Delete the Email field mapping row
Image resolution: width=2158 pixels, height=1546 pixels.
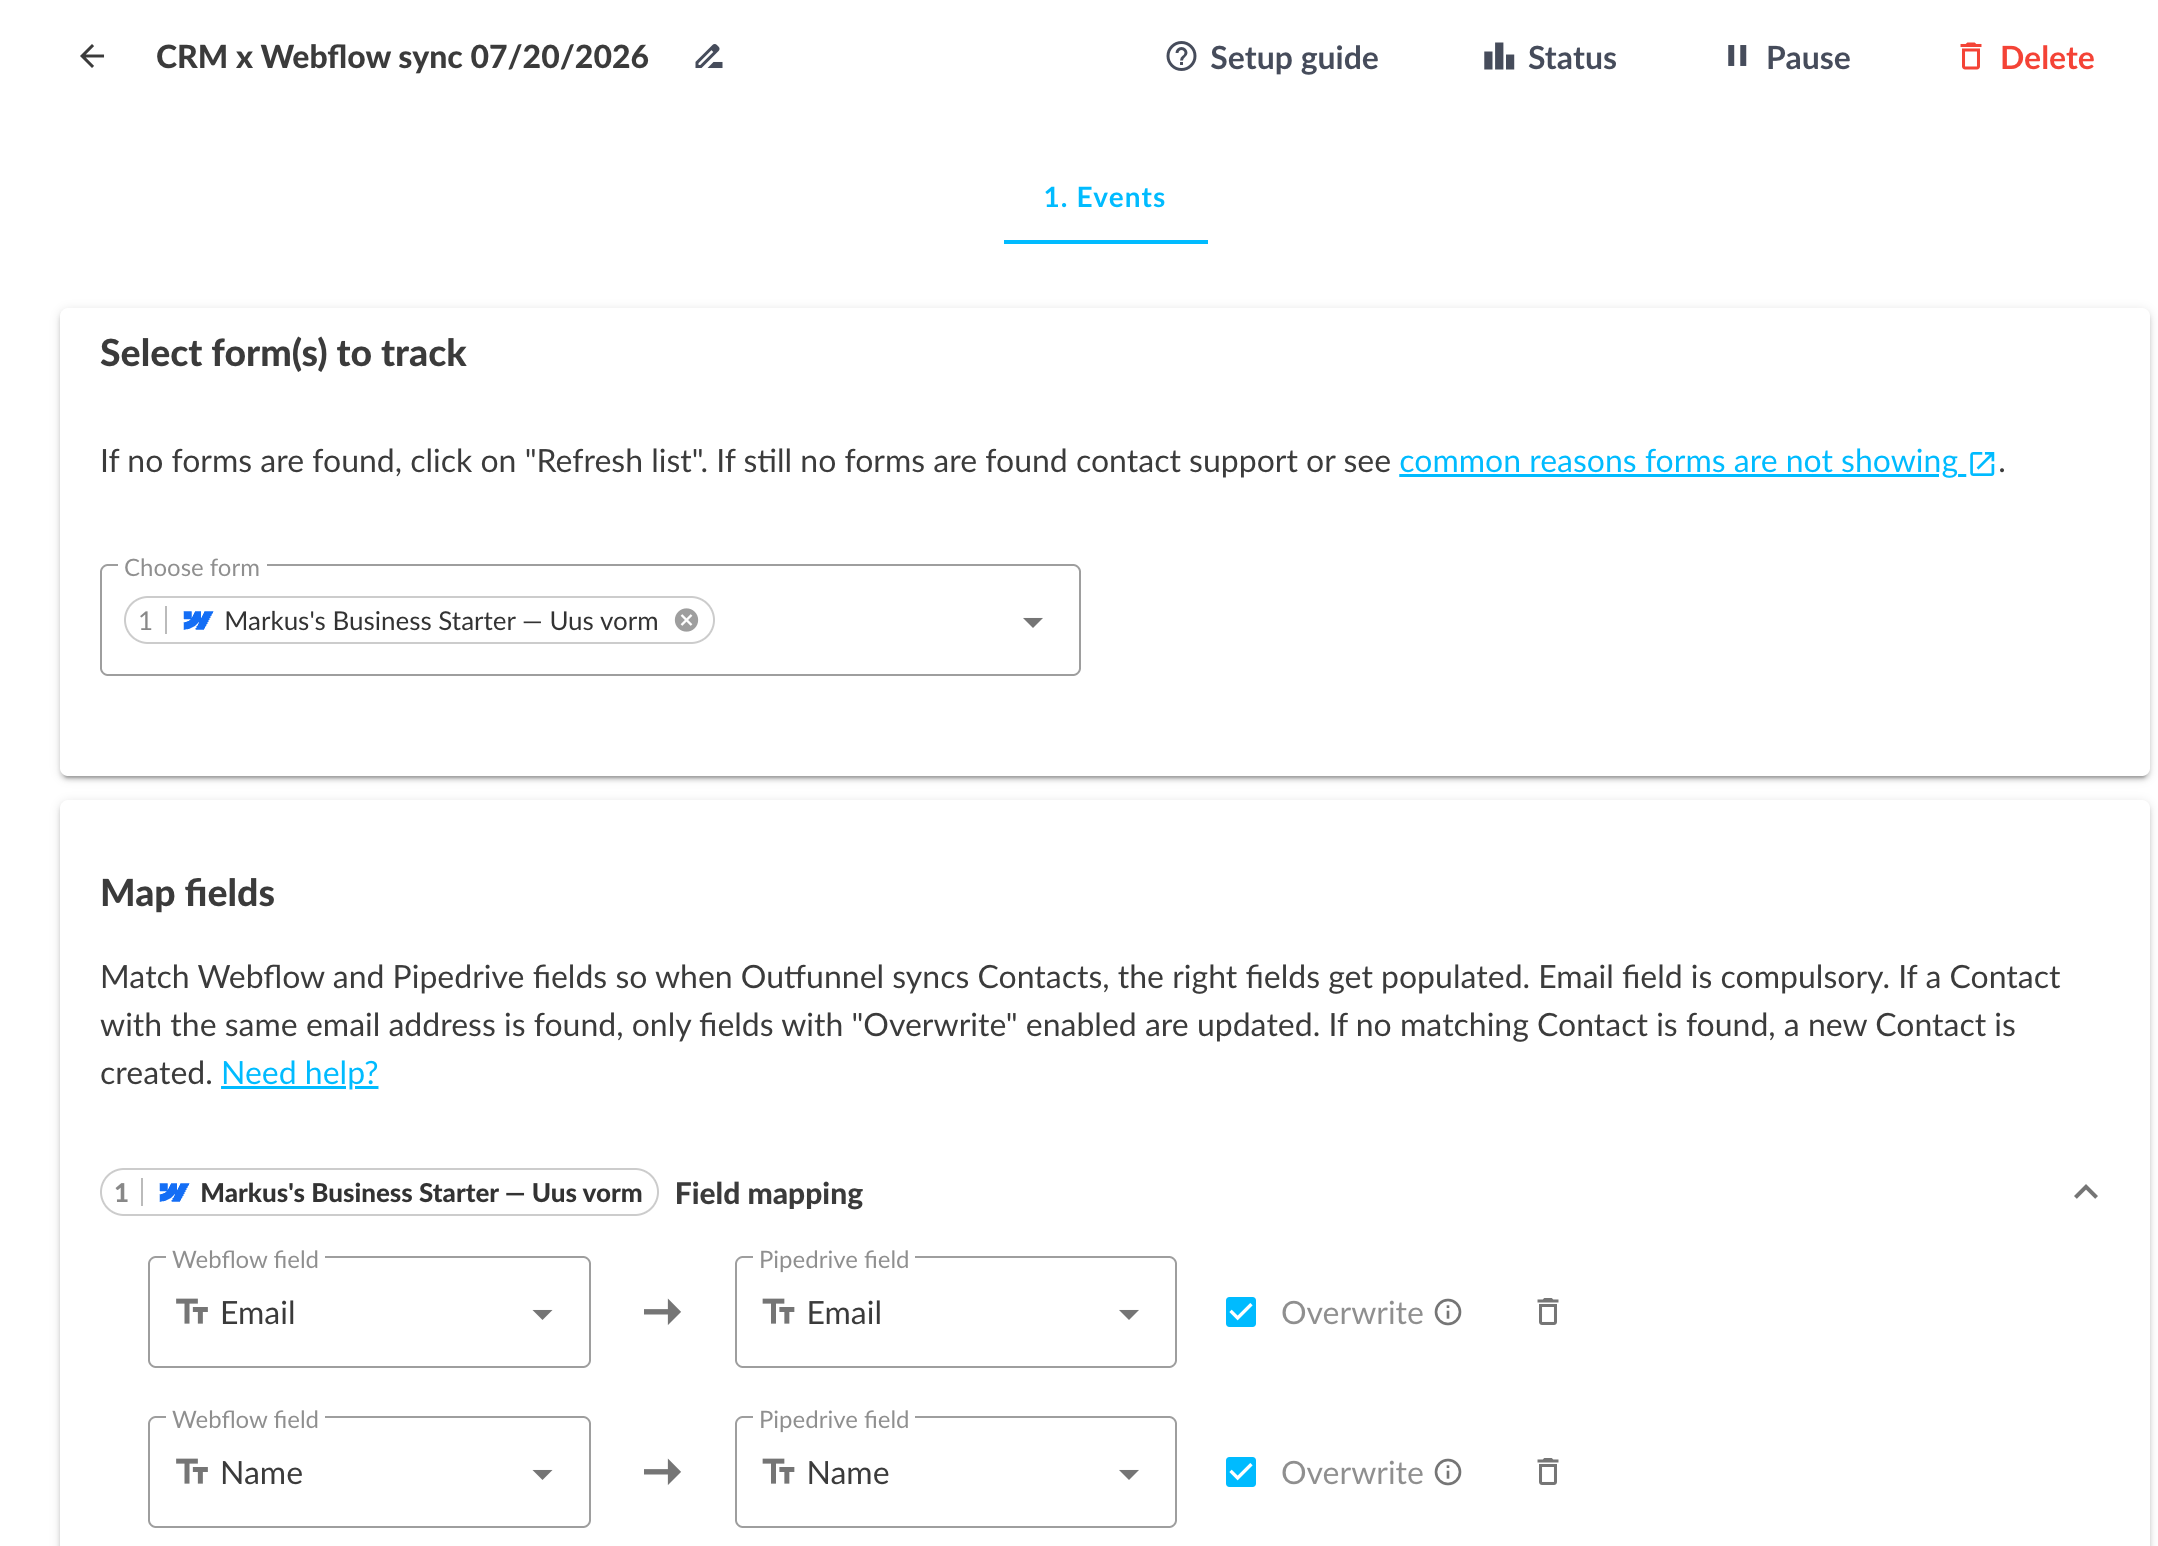point(1547,1312)
